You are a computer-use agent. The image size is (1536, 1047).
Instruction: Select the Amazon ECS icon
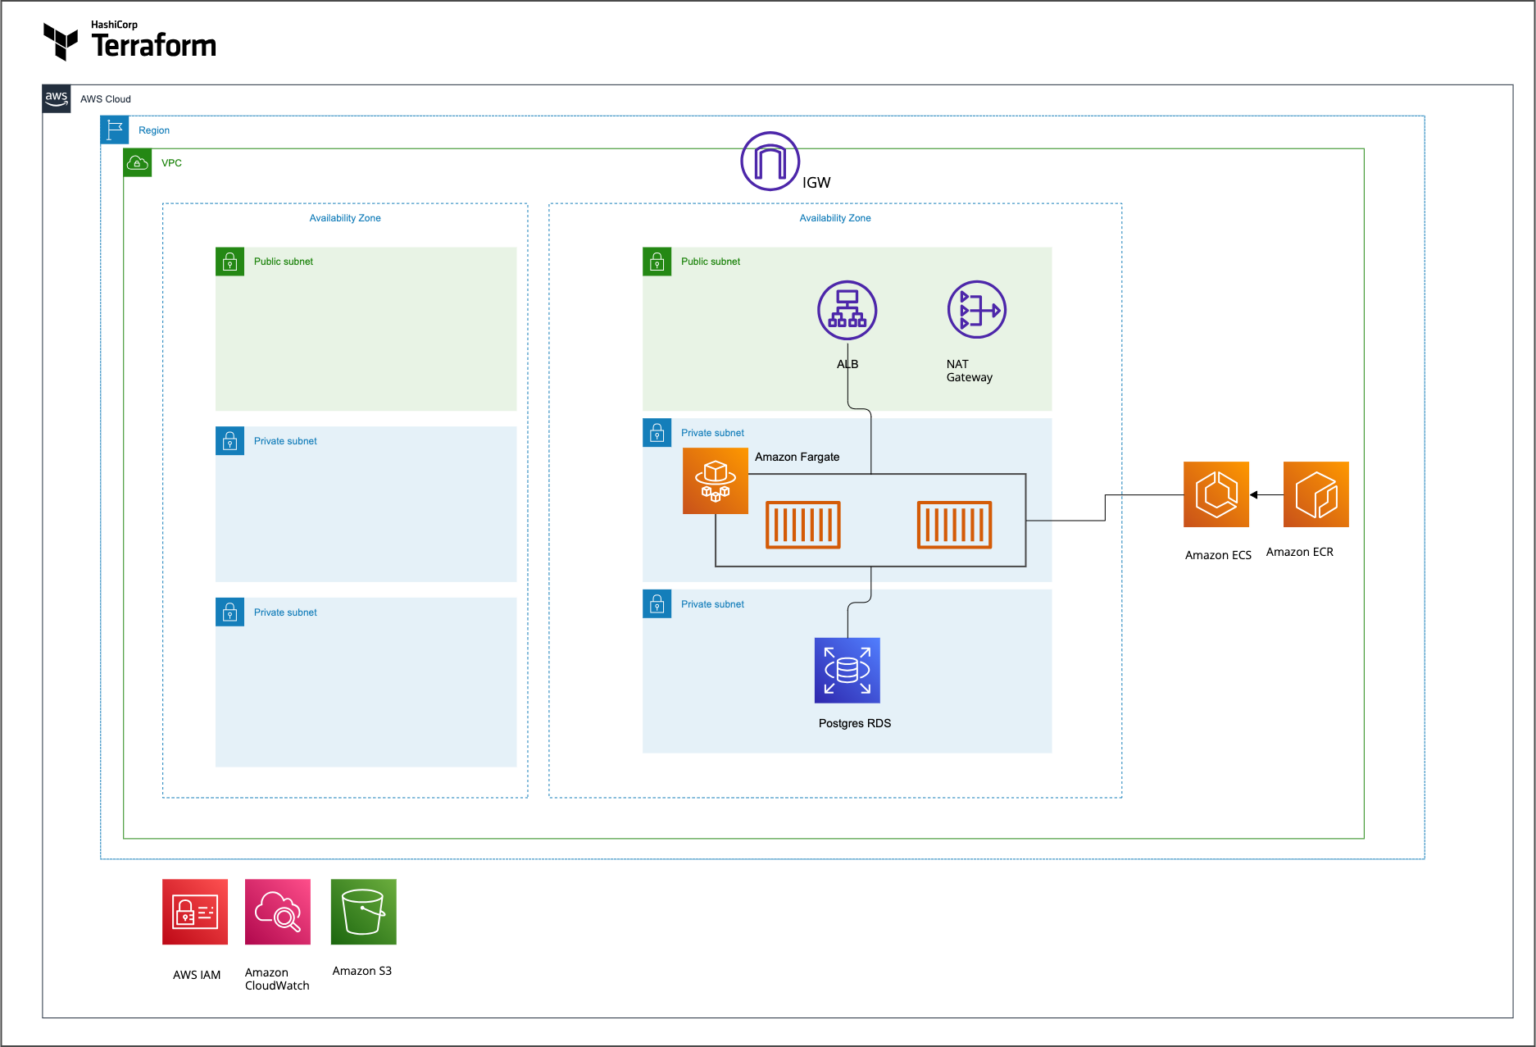click(x=1216, y=494)
